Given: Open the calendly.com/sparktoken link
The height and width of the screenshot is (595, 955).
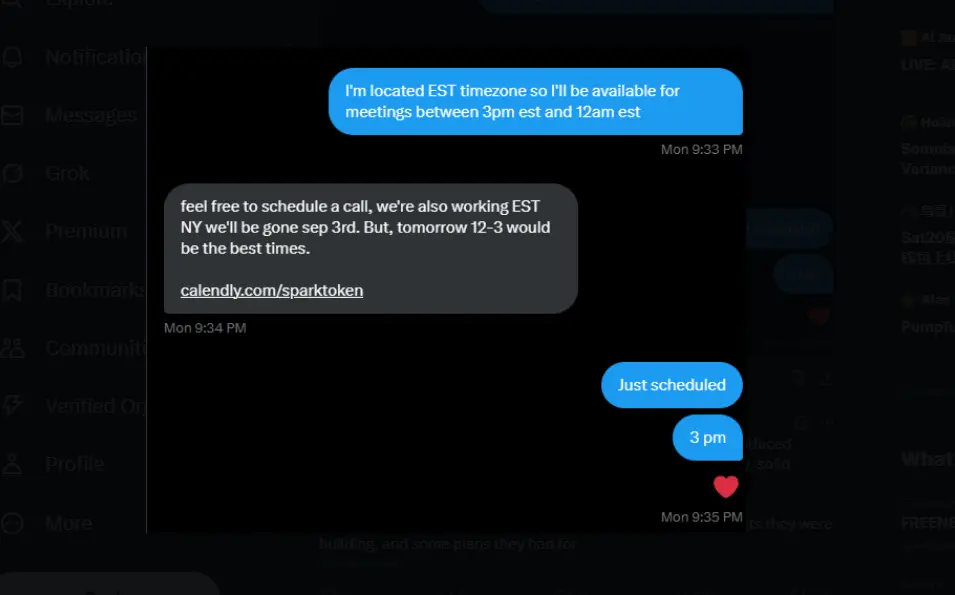Looking at the screenshot, I should 271,291.
